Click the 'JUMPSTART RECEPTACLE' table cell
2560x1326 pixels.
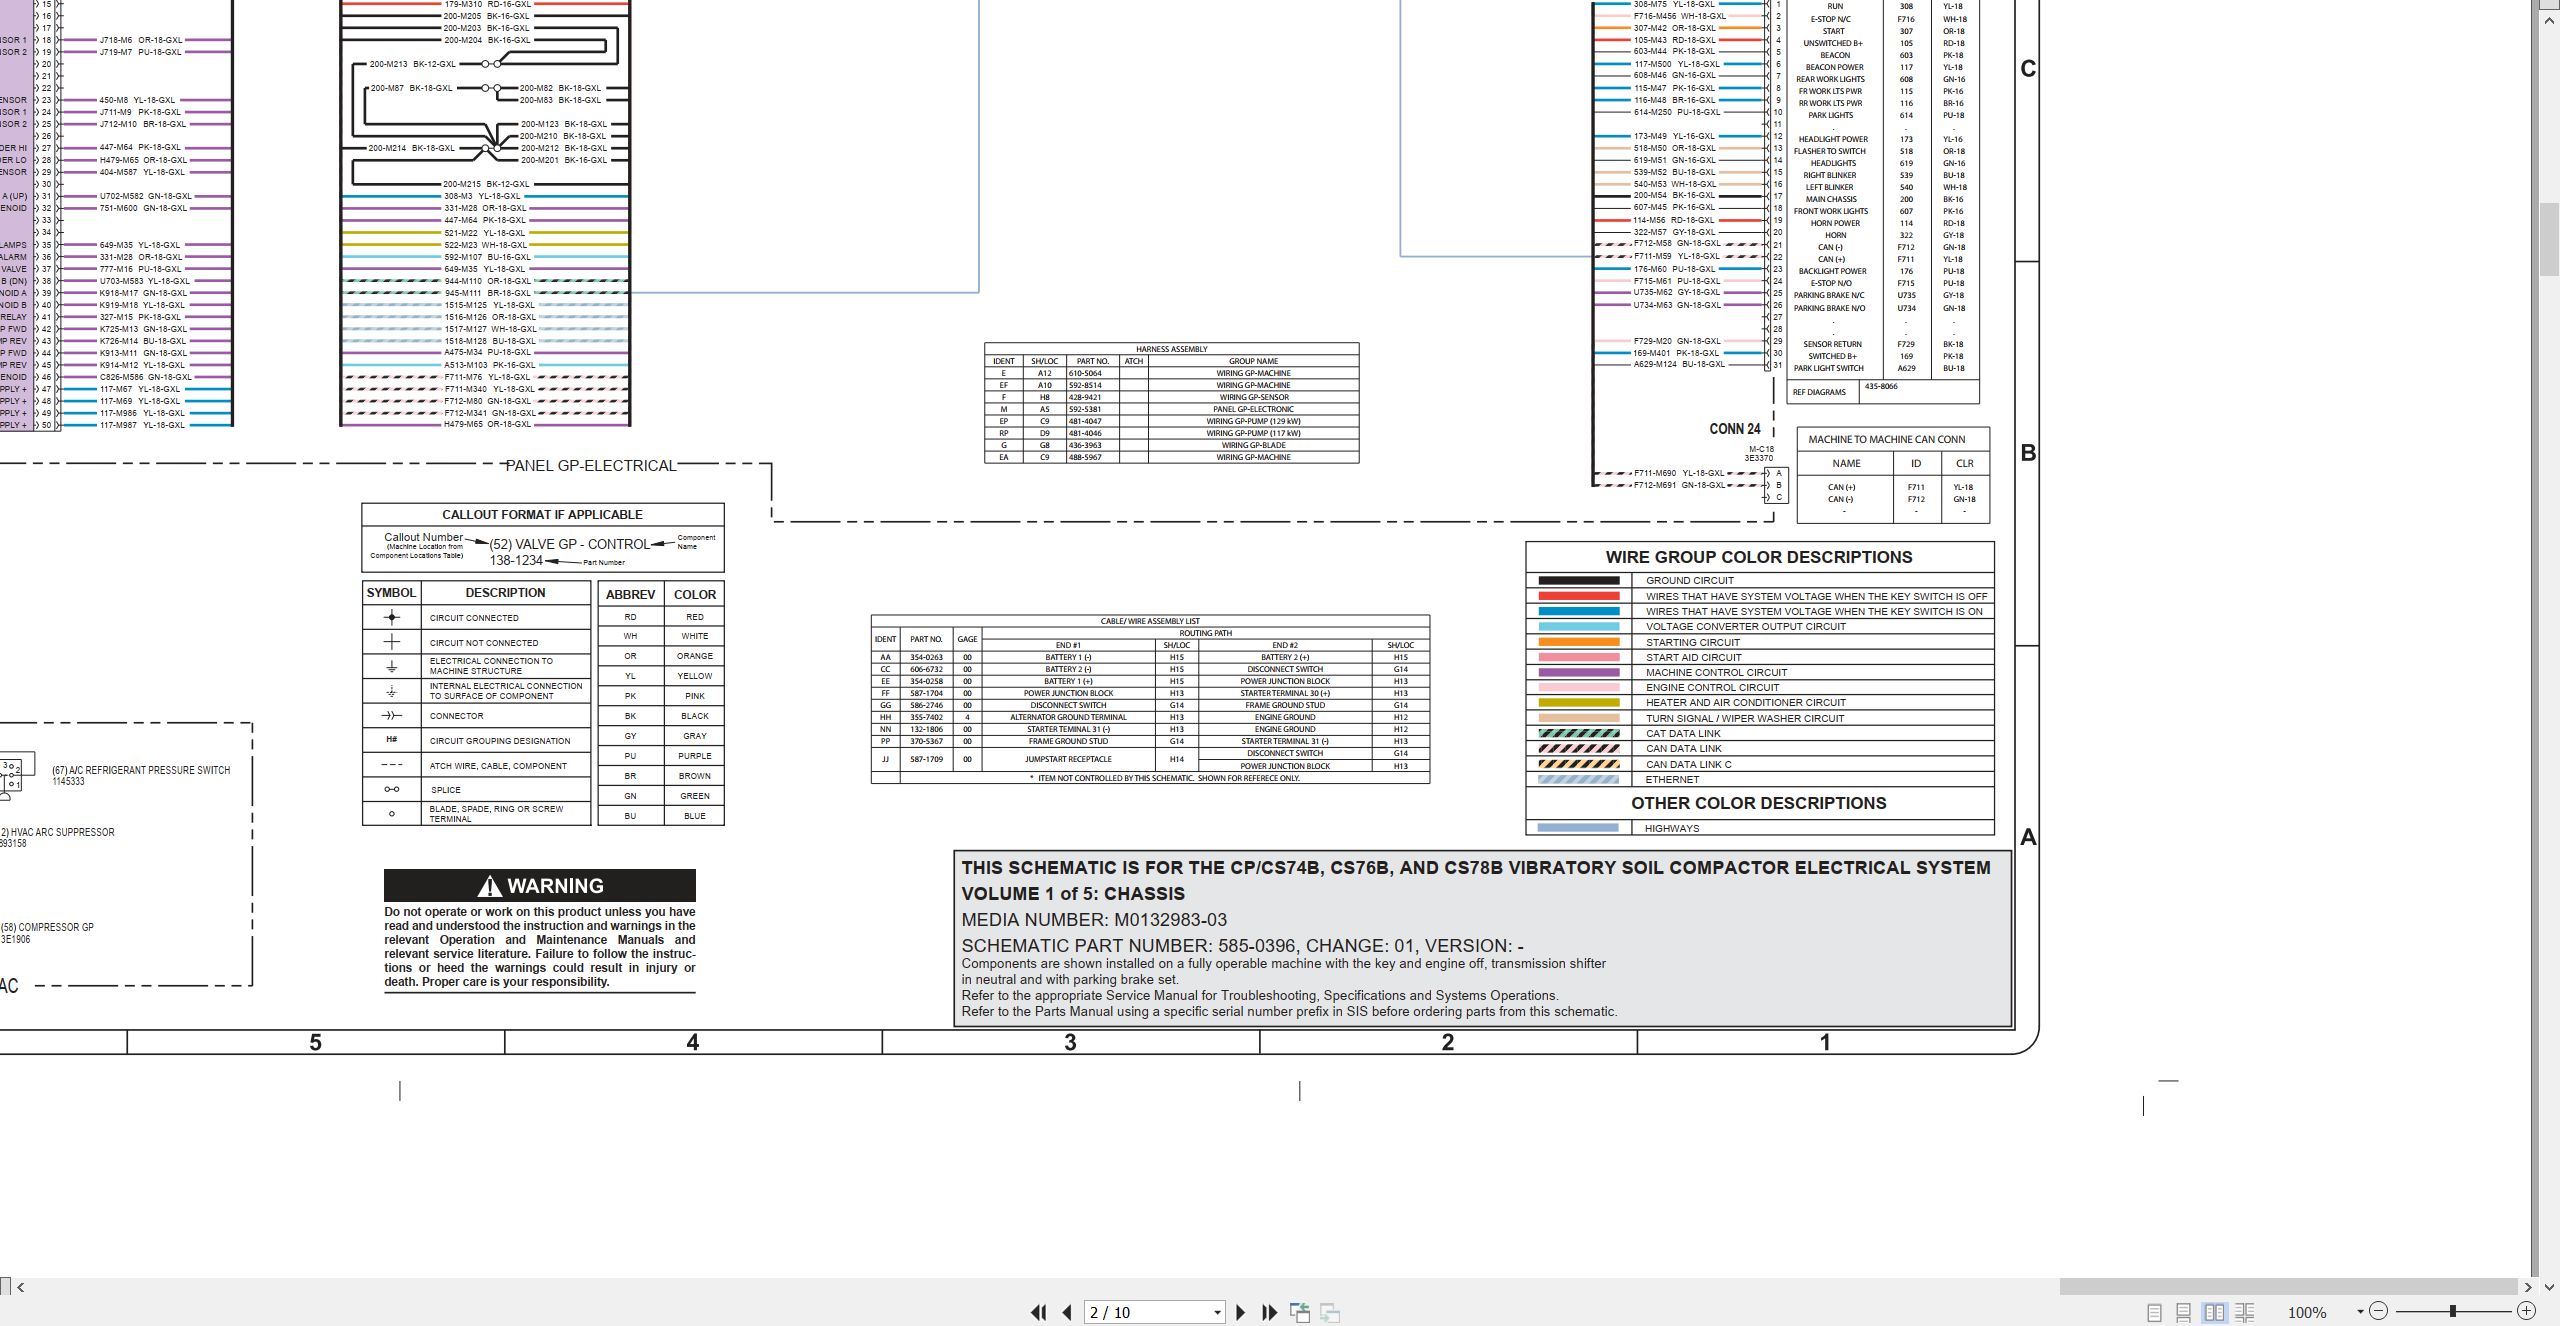1068,759
